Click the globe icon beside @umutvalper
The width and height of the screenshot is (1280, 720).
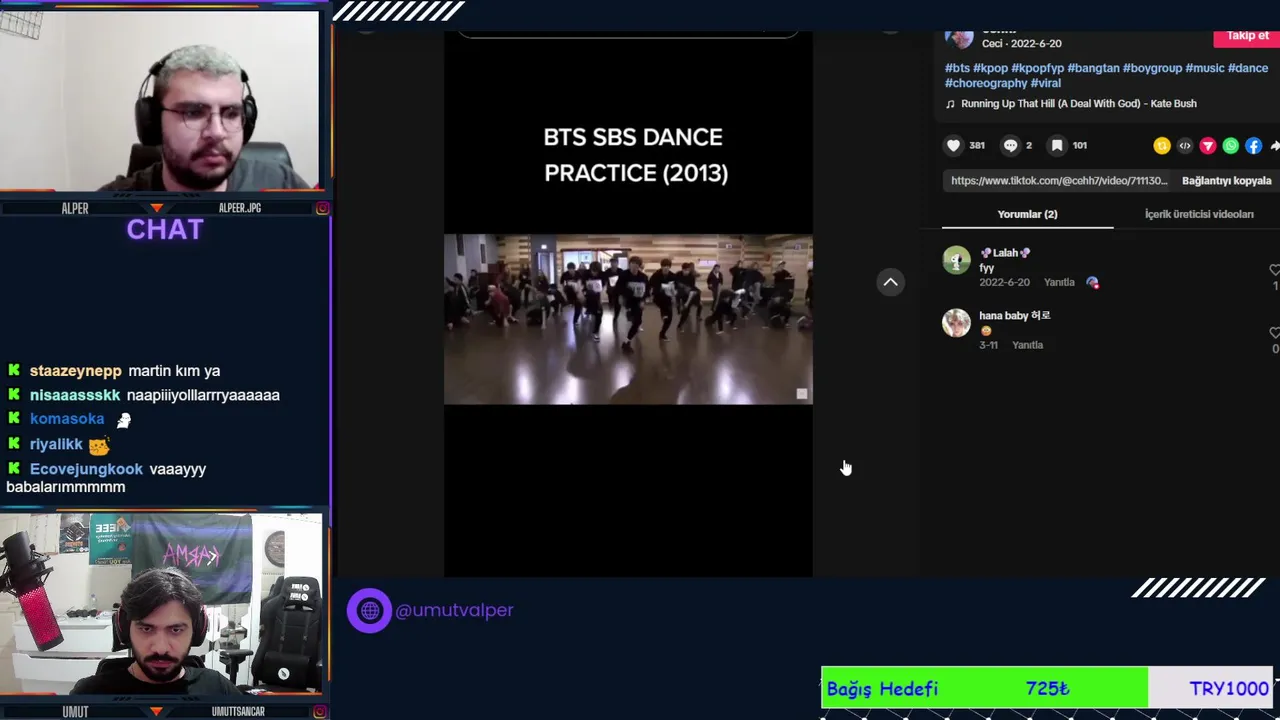(x=369, y=610)
